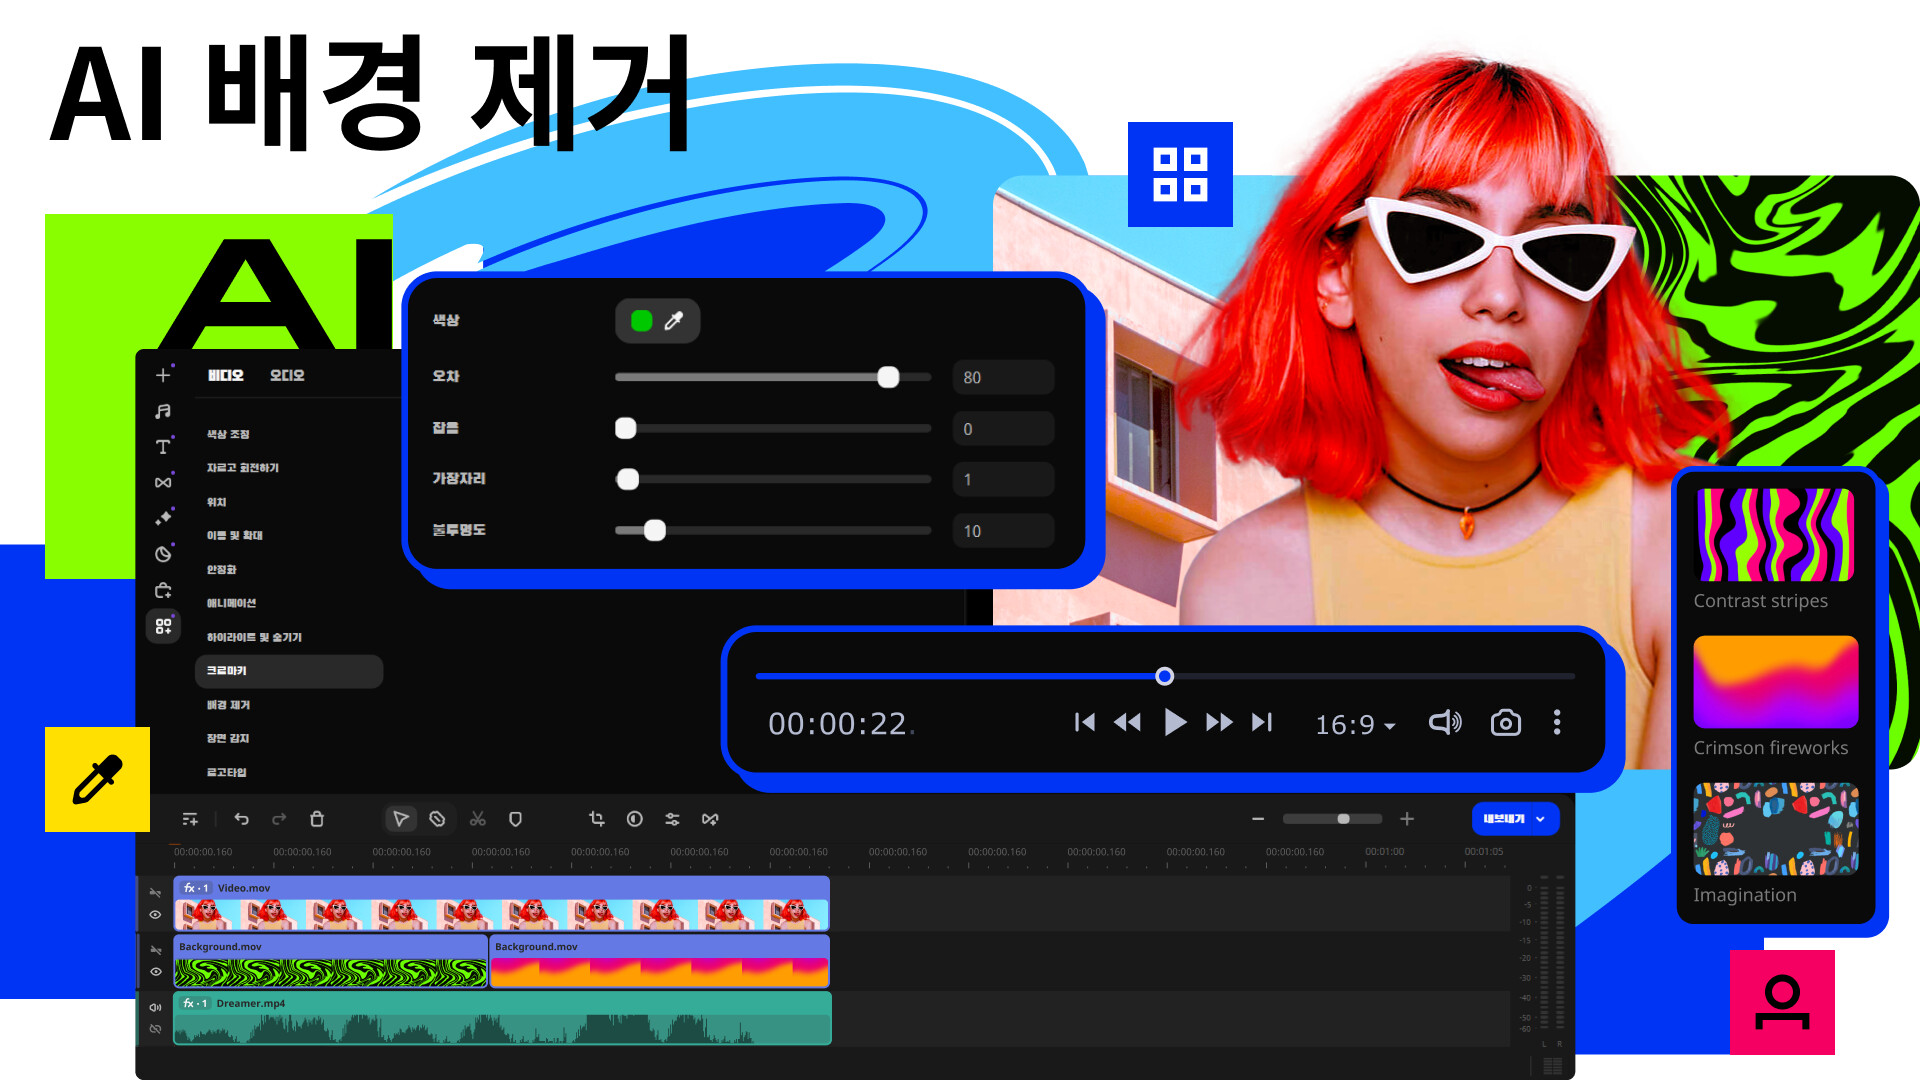The height and width of the screenshot is (1080, 1920).
Task: Click the transition wizard icon in toolbar
Action: tap(710, 819)
